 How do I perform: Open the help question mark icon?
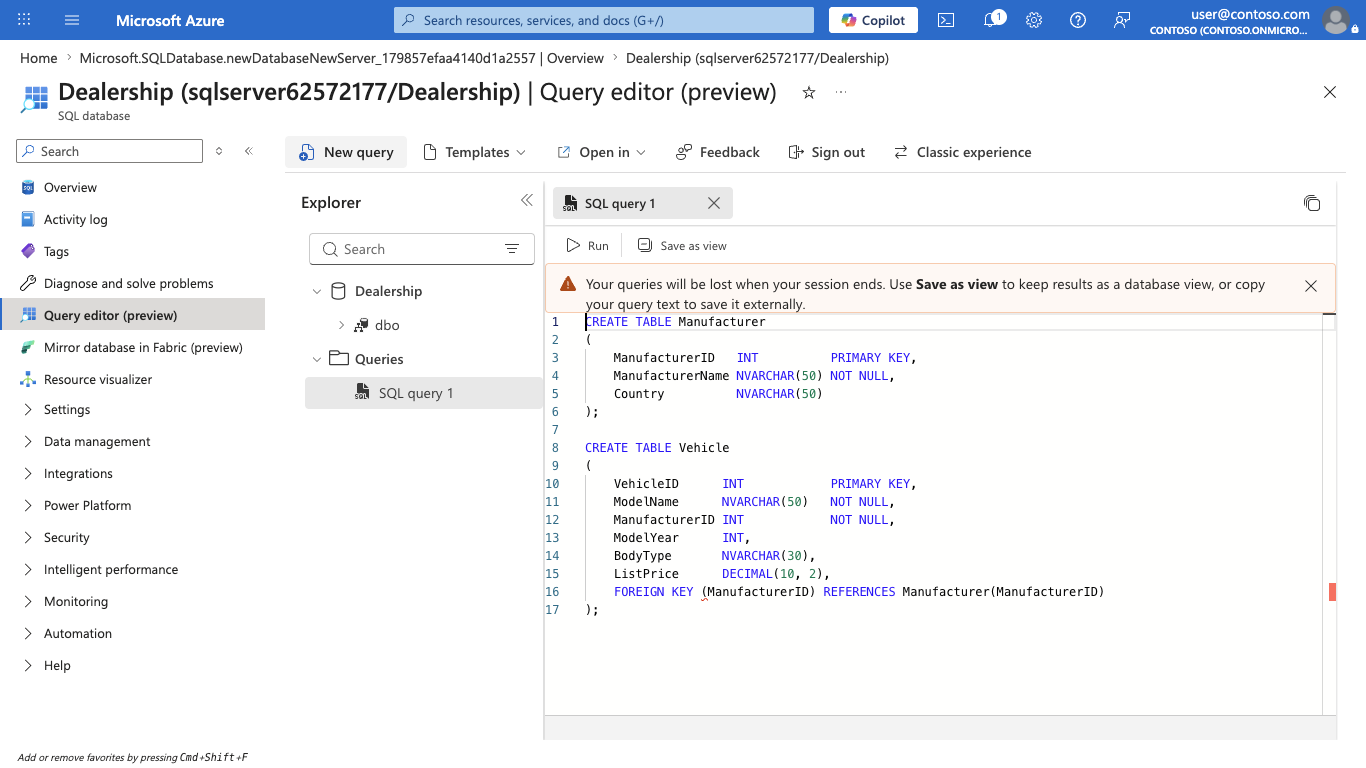[x=1078, y=20]
